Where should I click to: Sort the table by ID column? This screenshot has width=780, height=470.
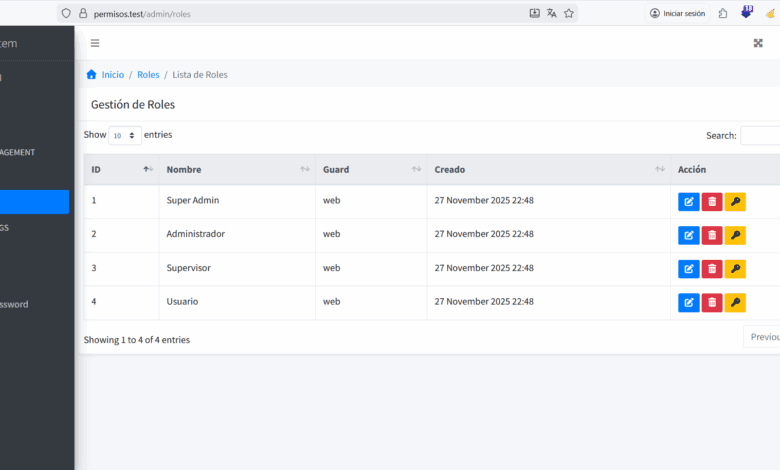point(120,170)
